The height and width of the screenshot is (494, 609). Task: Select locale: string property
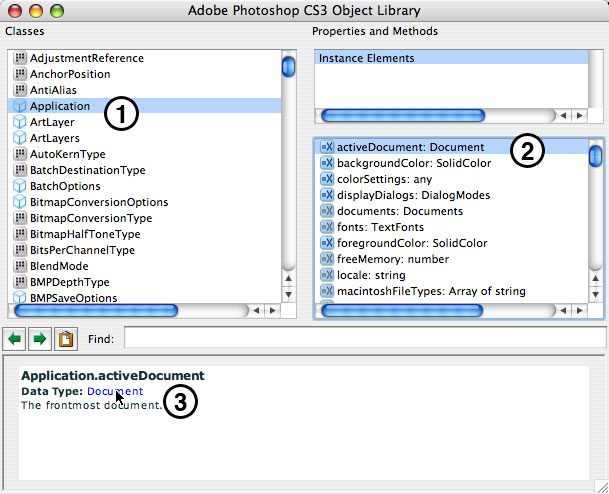pos(371,275)
